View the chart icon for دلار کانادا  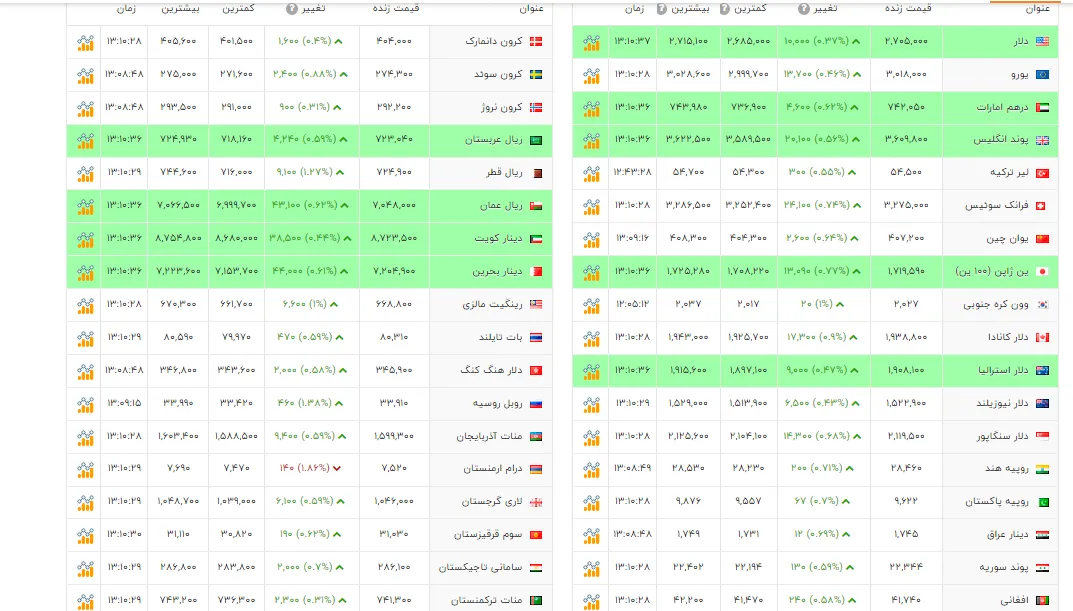[x=591, y=338]
